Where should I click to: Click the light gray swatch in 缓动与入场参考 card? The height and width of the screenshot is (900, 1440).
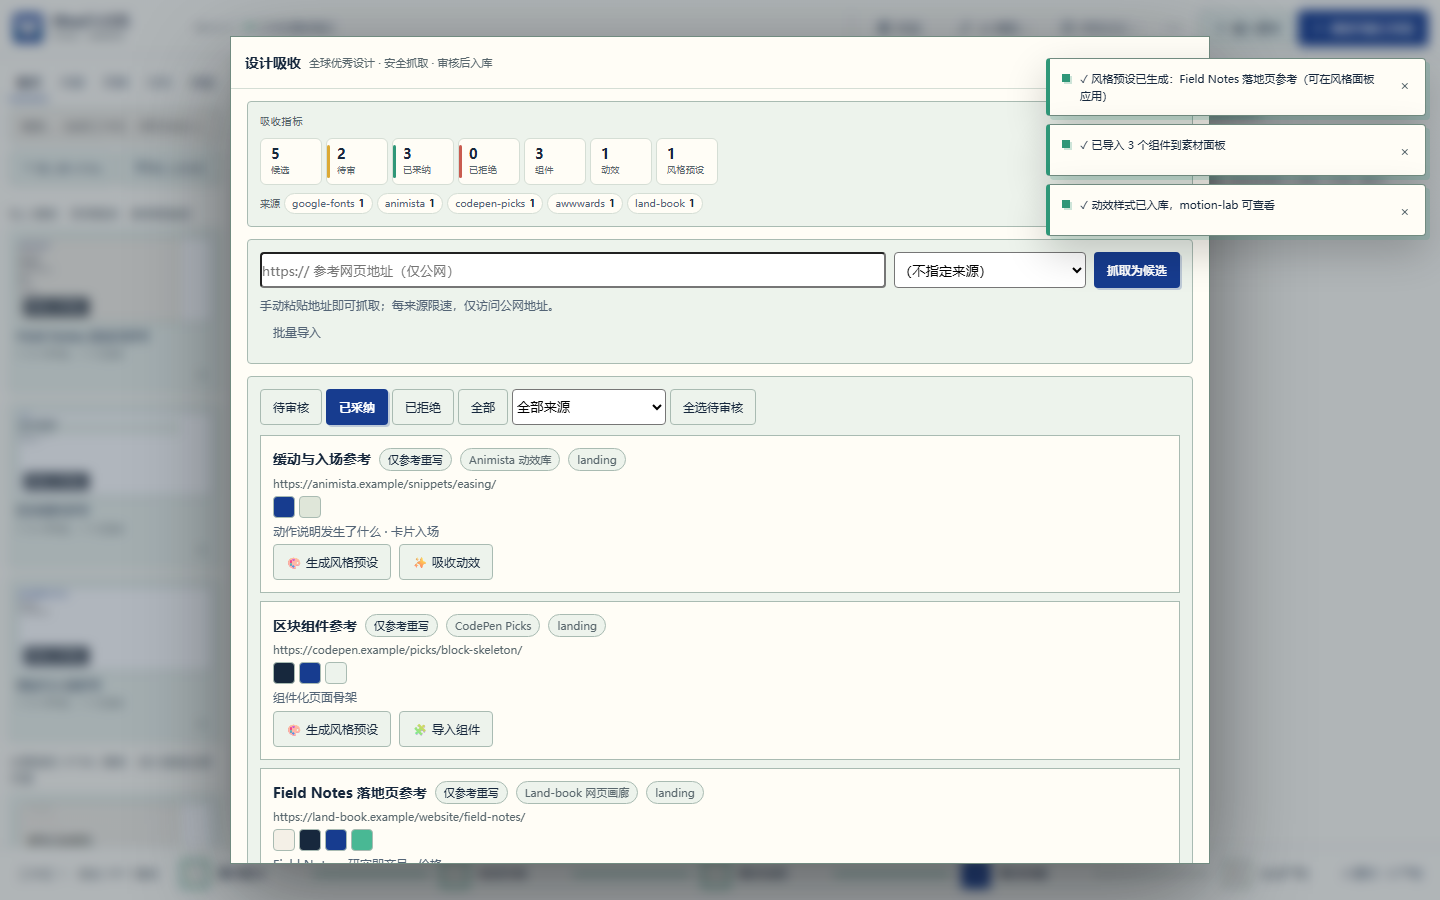pyautogui.click(x=310, y=507)
